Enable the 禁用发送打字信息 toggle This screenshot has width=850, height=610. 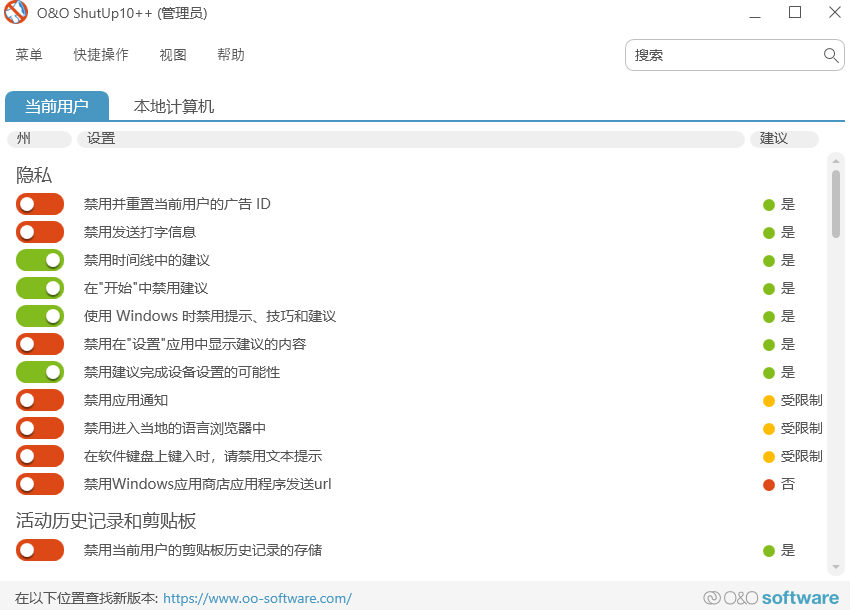coord(39,232)
